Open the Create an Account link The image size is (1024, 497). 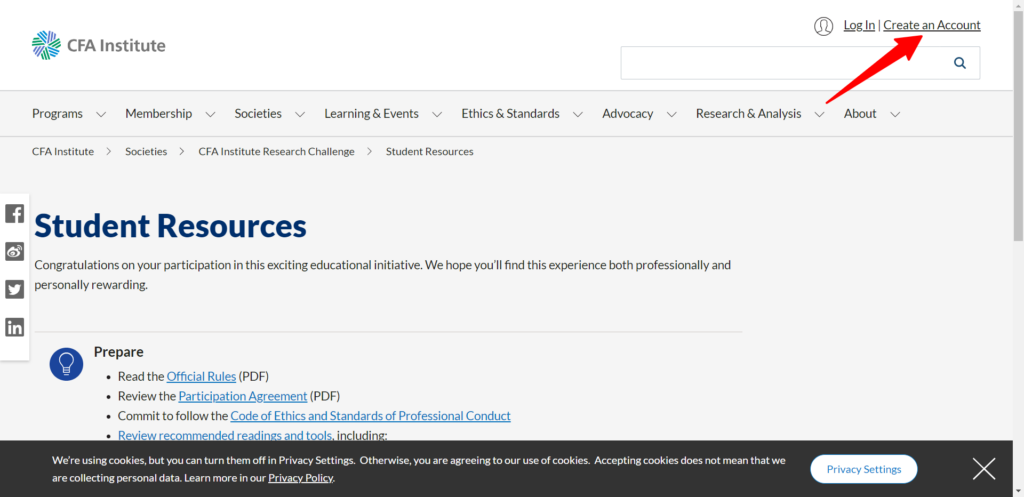click(931, 25)
